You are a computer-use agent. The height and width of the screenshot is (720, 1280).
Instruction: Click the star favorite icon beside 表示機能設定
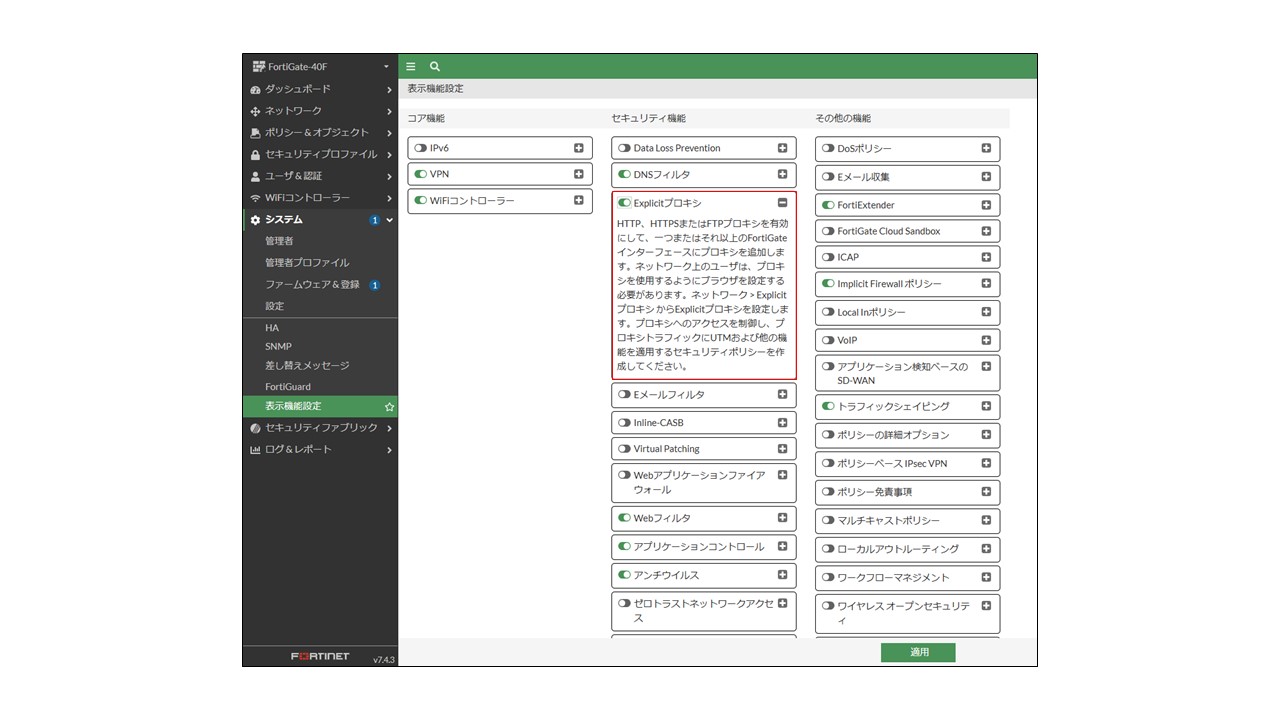[x=389, y=407]
